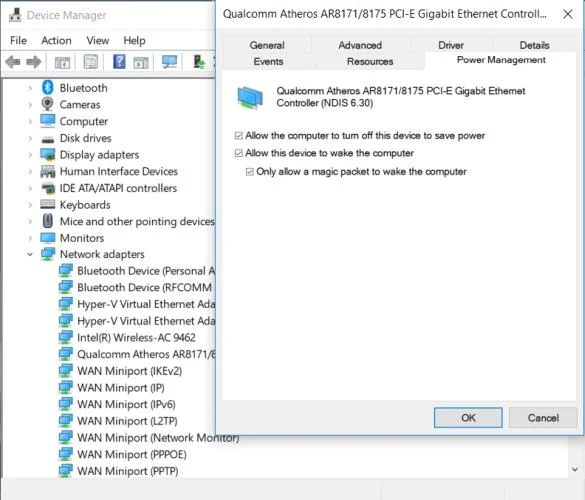Image resolution: width=585 pixels, height=500 pixels.
Task: Click the Bluetooth category icon
Action: point(47,88)
